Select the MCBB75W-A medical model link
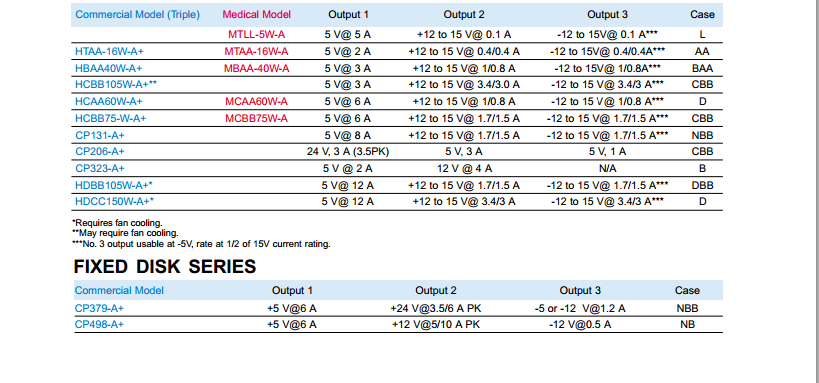The image size is (819, 383). pos(256,119)
